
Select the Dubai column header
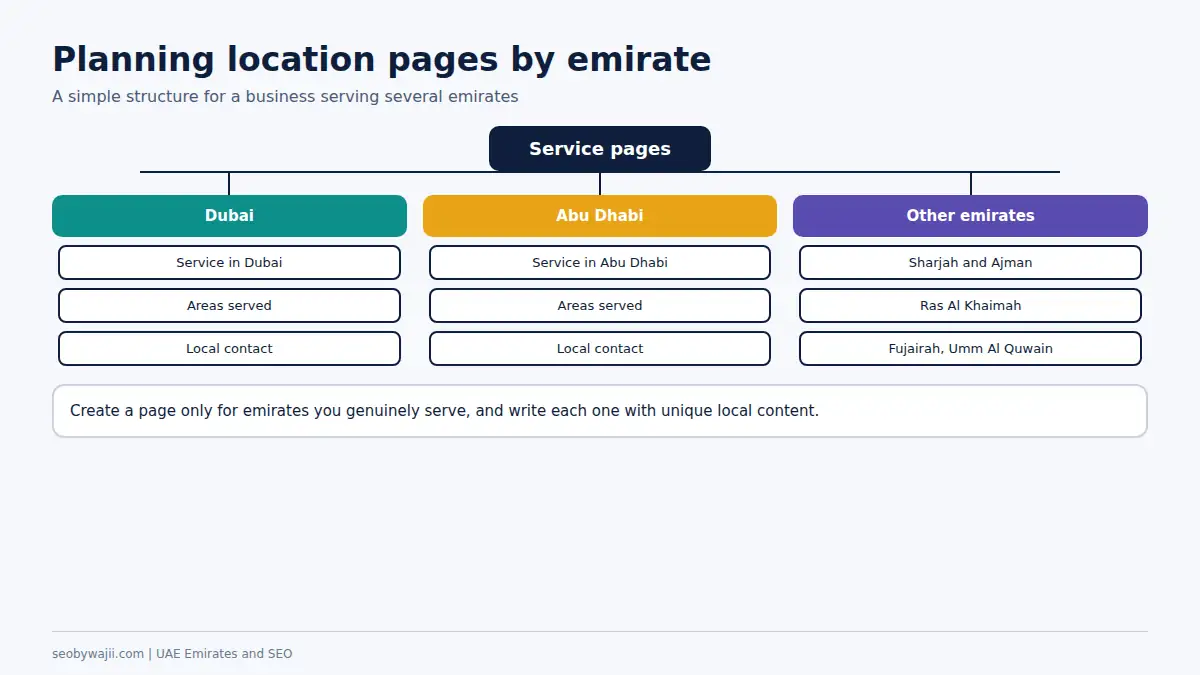point(229,216)
